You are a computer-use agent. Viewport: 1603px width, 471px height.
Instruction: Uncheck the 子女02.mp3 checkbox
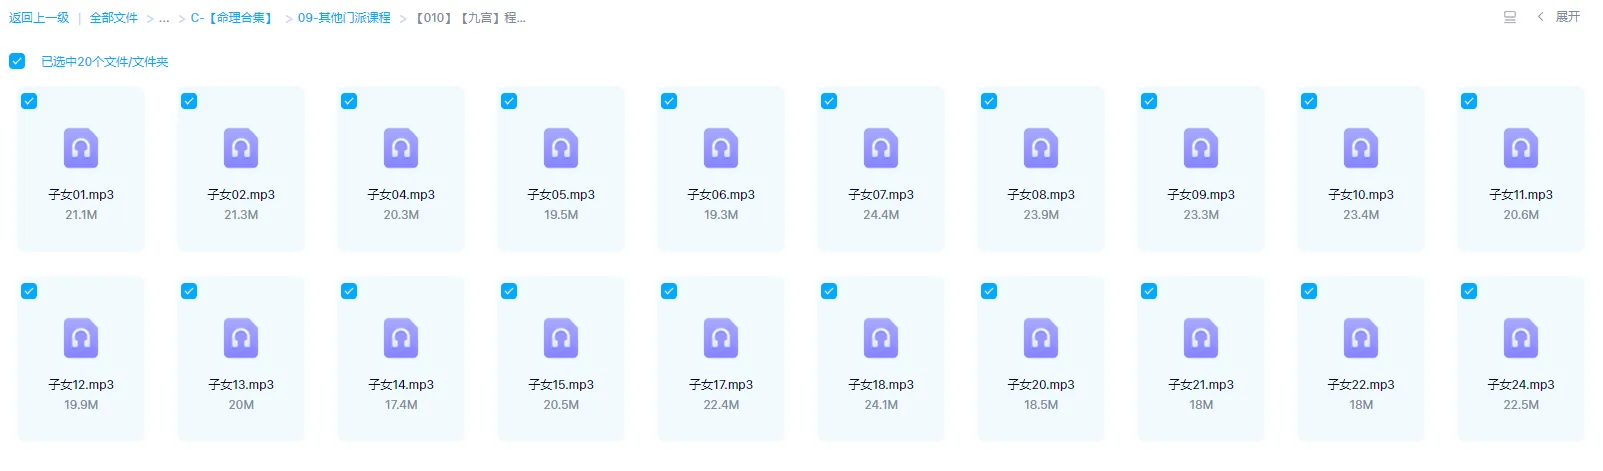[189, 101]
